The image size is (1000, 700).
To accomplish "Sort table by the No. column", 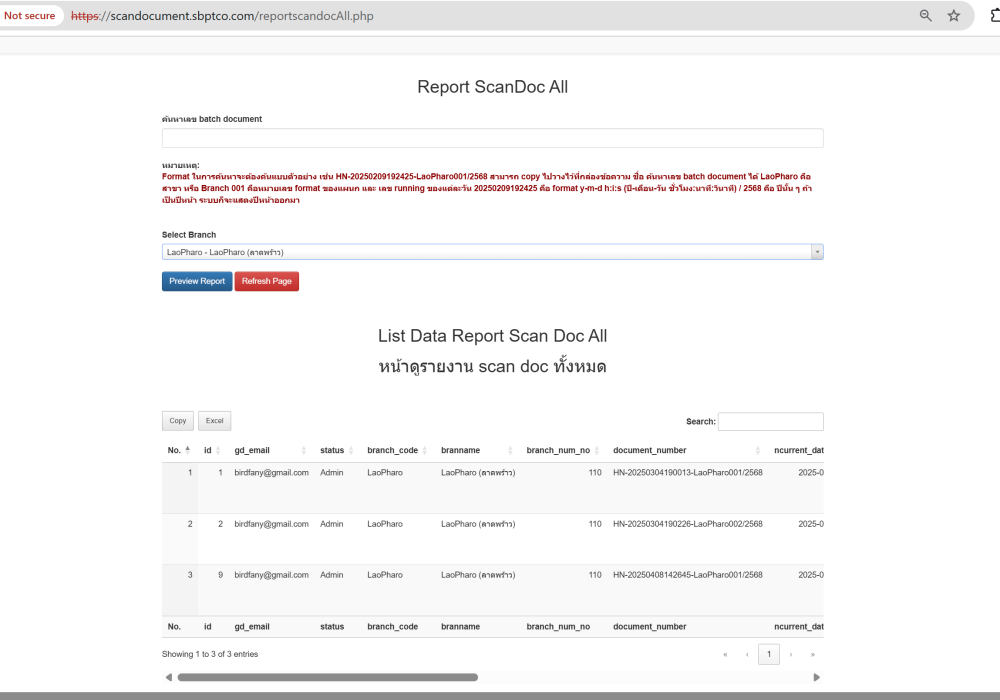I will [x=177, y=450].
